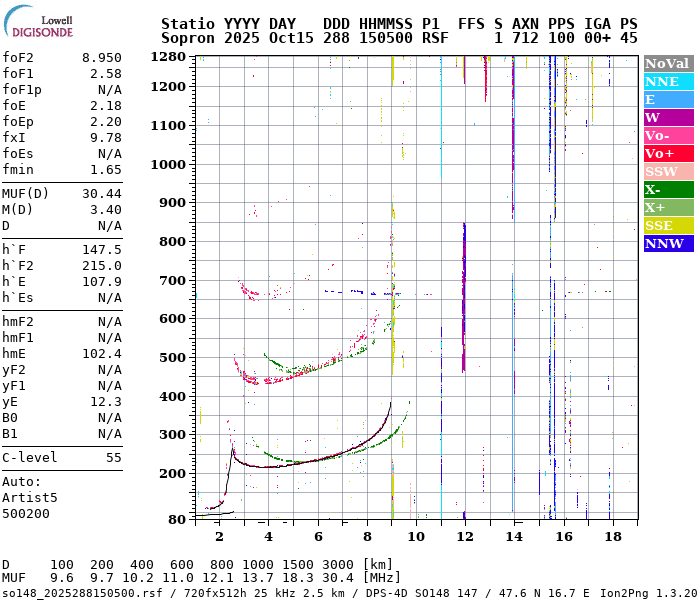This screenshot has width=700, height=600.
Task: Click the dark green X- legend entry
Action: tap(667, 189)
